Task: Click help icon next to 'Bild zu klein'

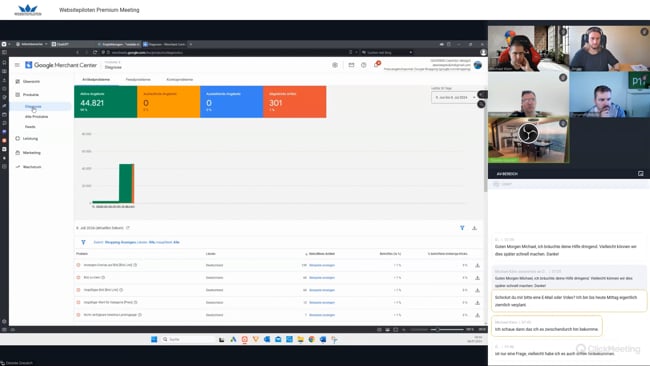Action: point(103,277)
